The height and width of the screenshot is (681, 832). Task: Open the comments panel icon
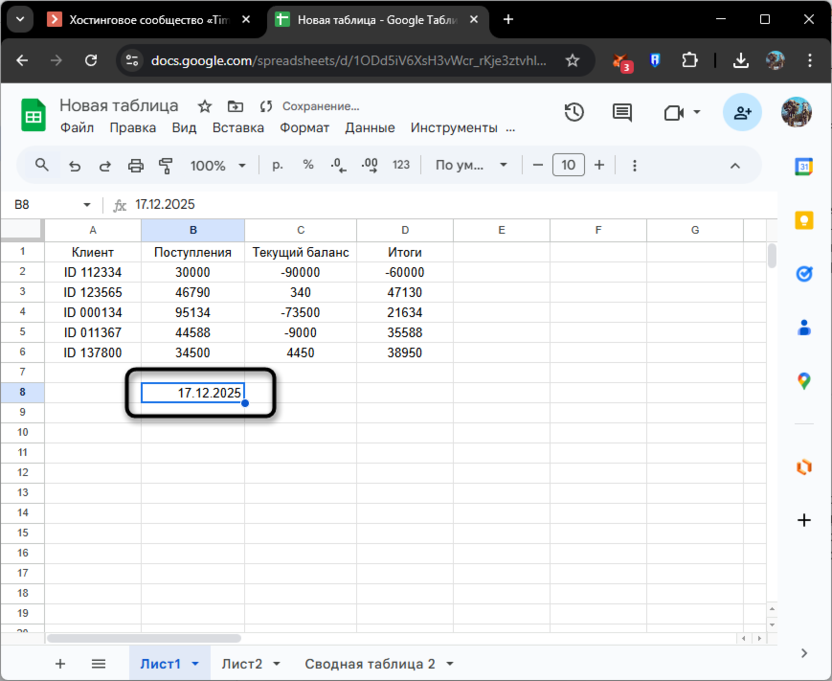pyautogui.click(x=622, y=112)
